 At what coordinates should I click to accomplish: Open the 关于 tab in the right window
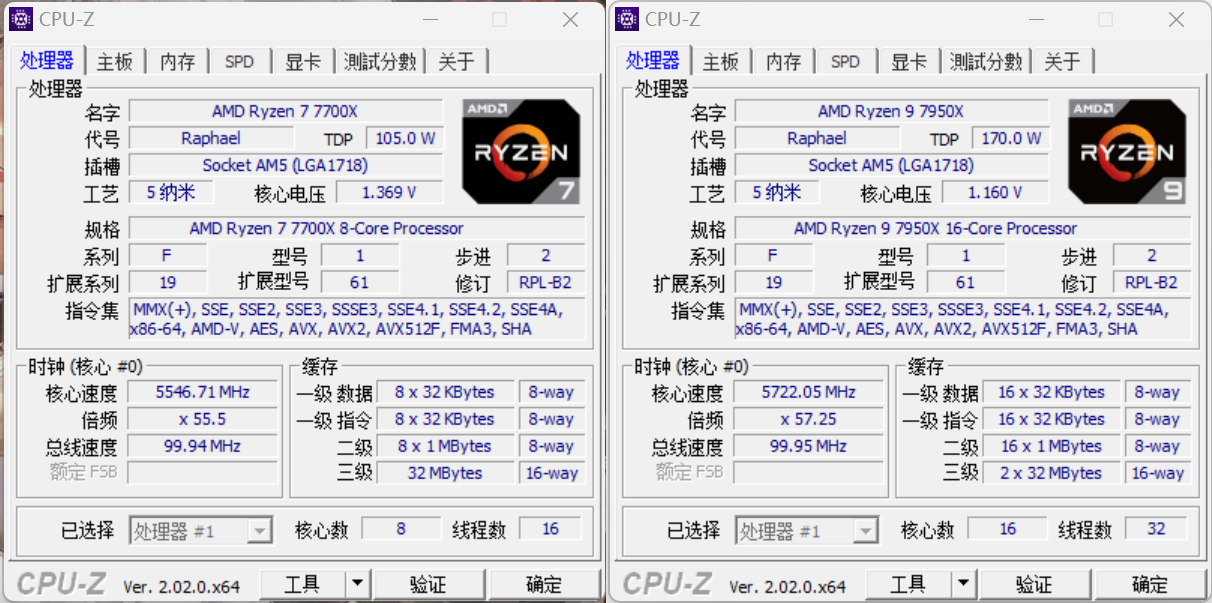[x=1064, y=61]
